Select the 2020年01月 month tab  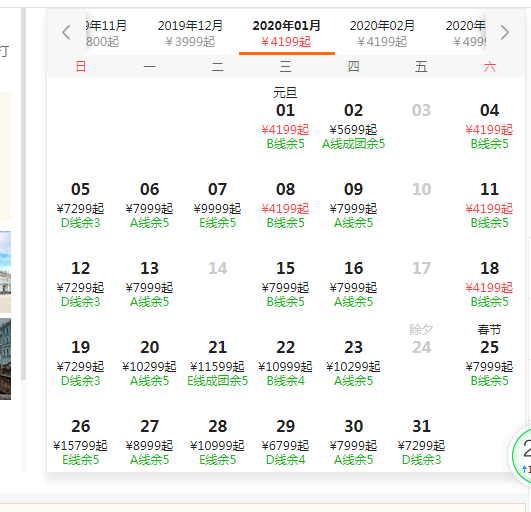tap(287, 33)
